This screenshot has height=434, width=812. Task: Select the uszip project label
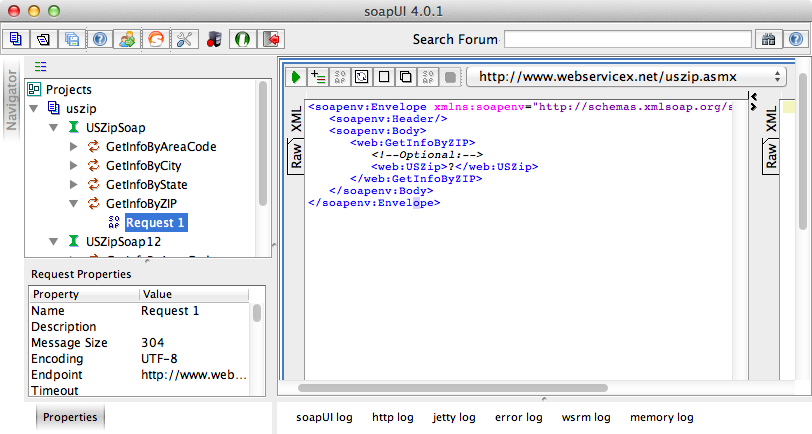81,109
